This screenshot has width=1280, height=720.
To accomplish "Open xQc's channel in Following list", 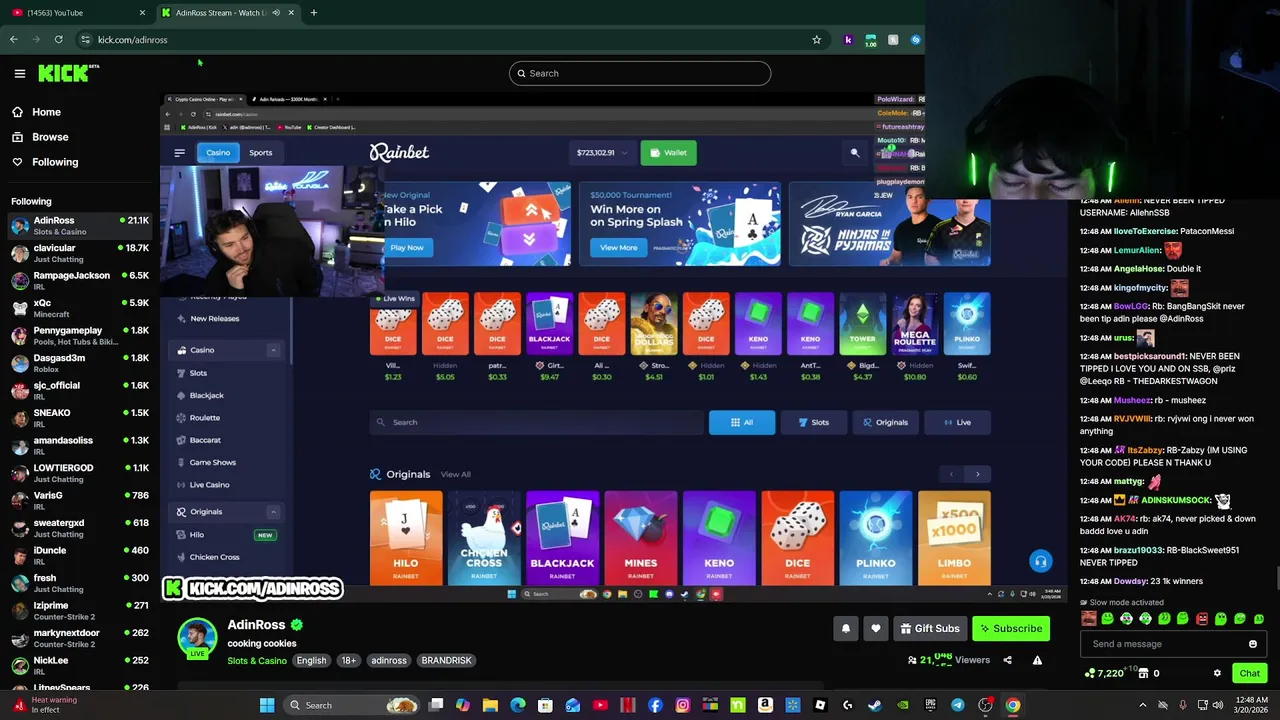I will [x=80, y=308].
